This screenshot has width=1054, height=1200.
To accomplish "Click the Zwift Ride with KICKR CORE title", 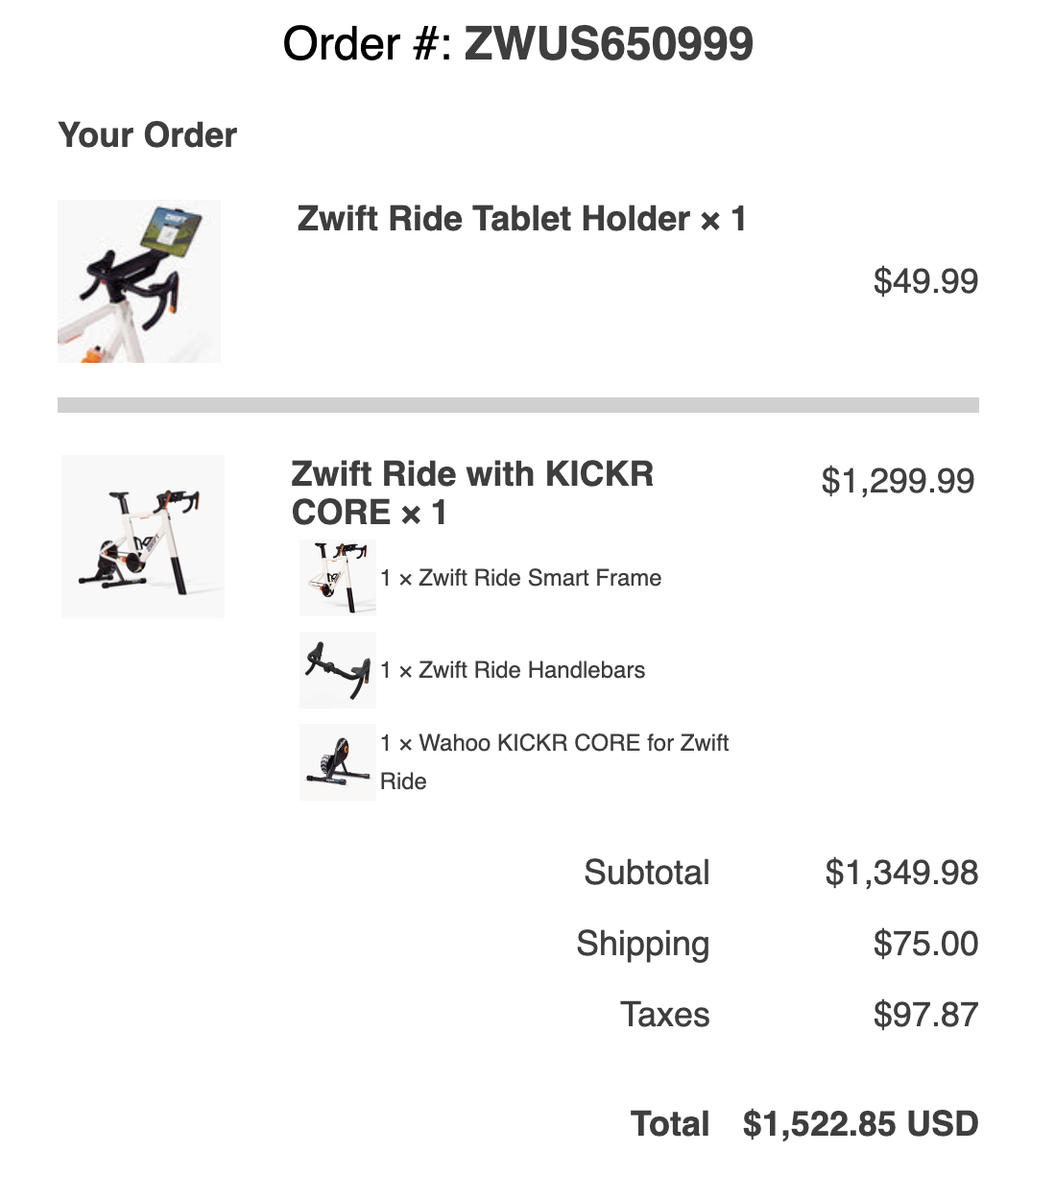I will (x=472, y=493).
